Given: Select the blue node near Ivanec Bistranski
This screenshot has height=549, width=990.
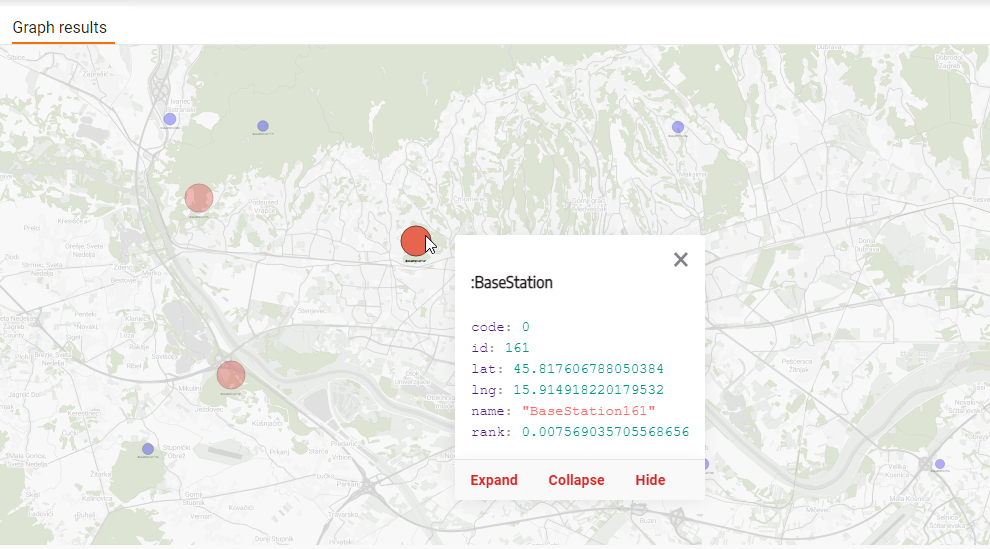Looking at the screenshot, I should [x=170, y=119].
